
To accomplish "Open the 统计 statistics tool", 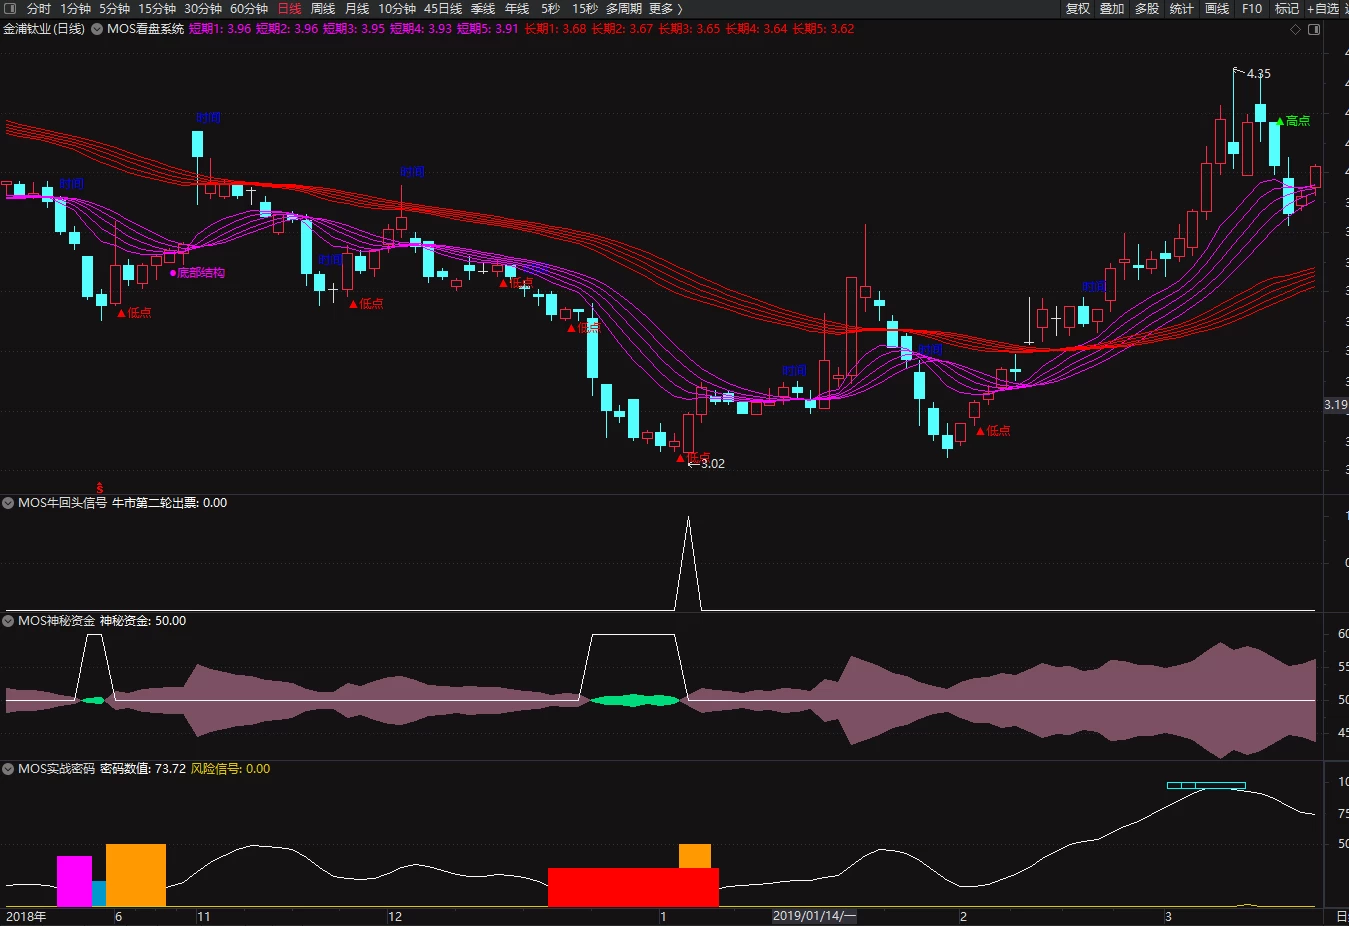I will pos(1182,9).
